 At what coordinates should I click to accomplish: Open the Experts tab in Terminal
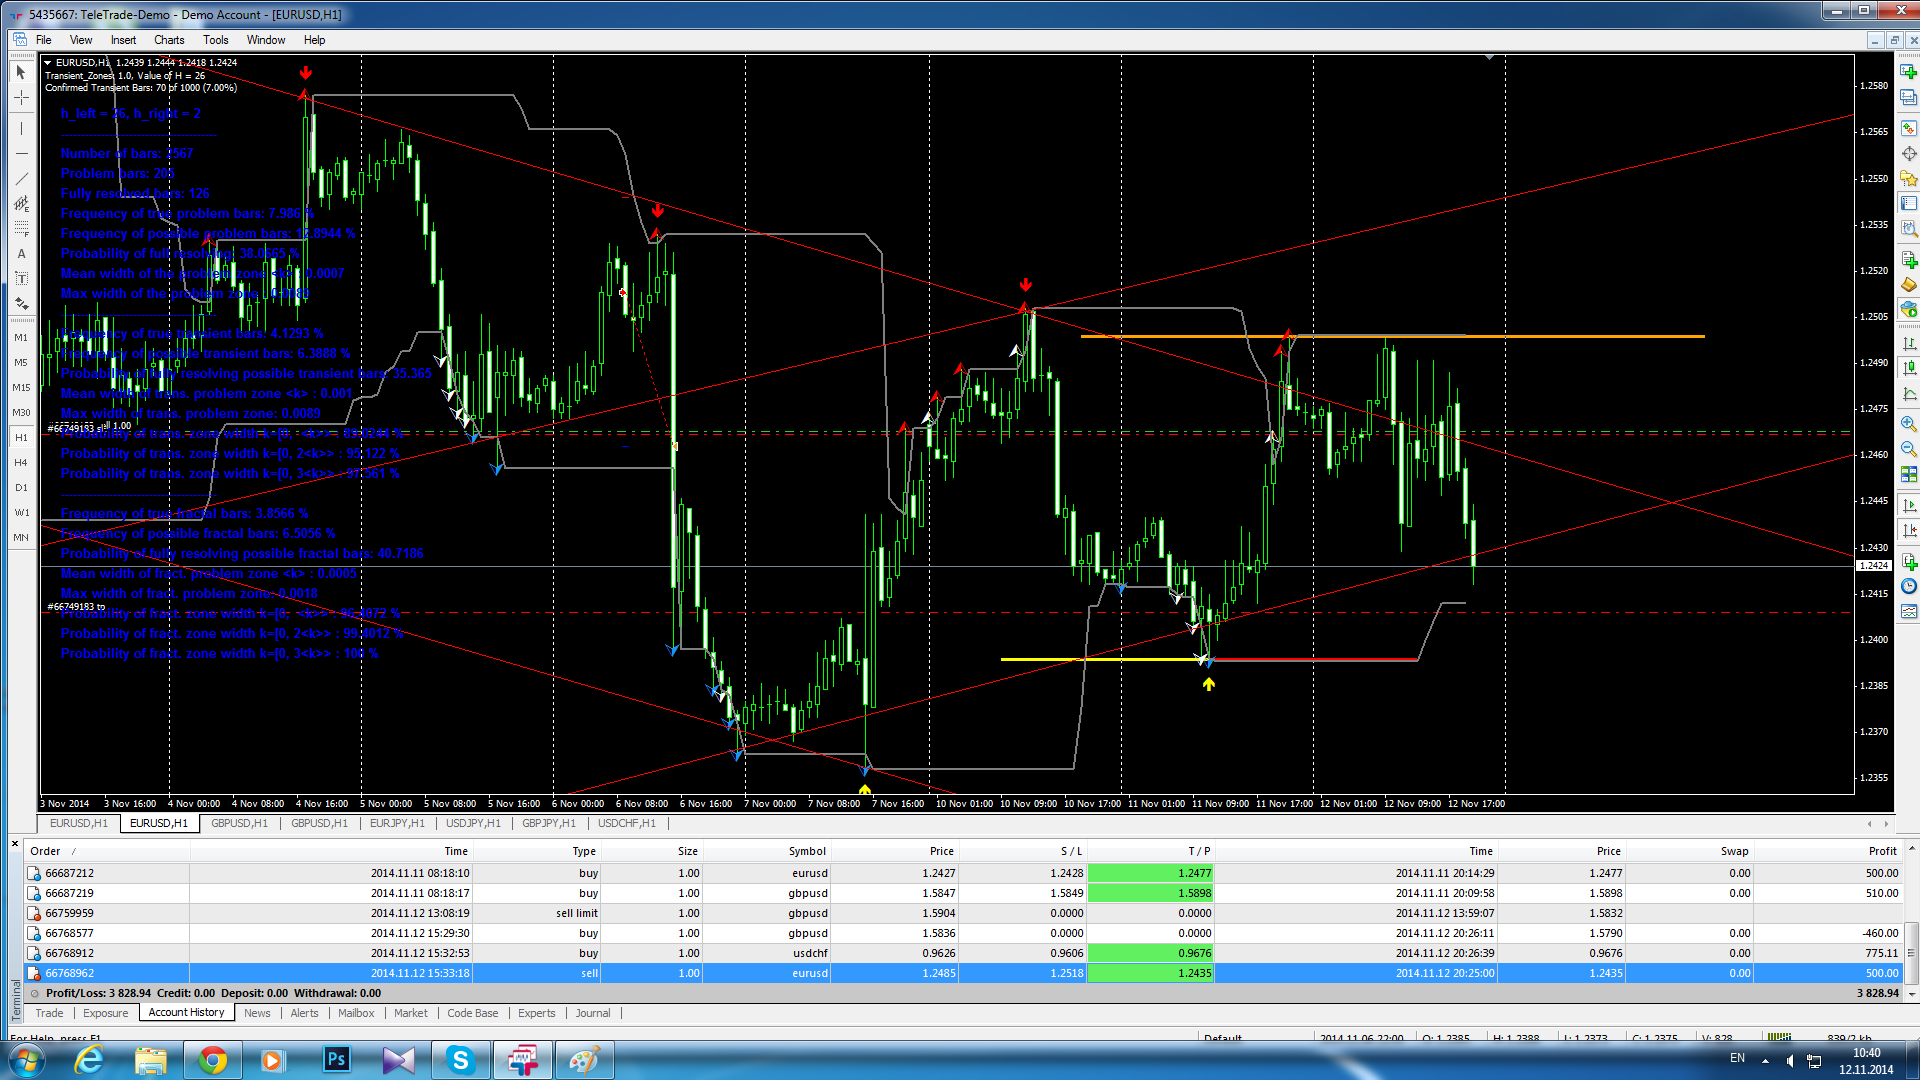point(537,1013)
